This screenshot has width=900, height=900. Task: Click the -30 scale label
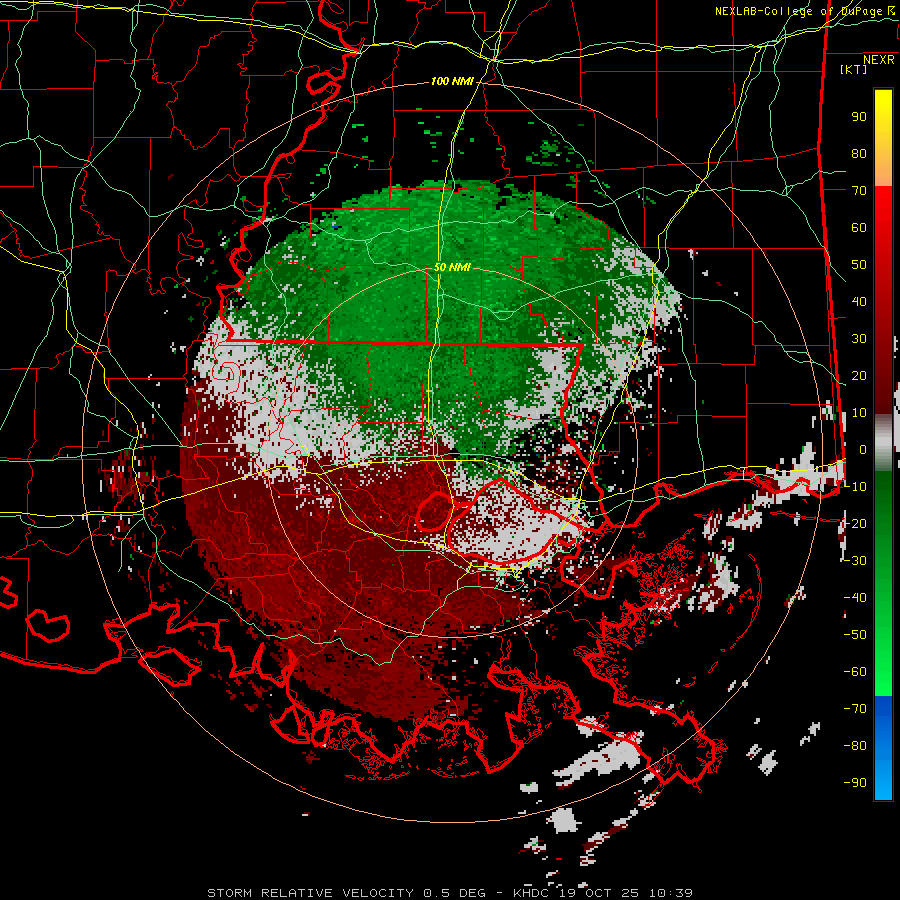(x=855, y=561)
